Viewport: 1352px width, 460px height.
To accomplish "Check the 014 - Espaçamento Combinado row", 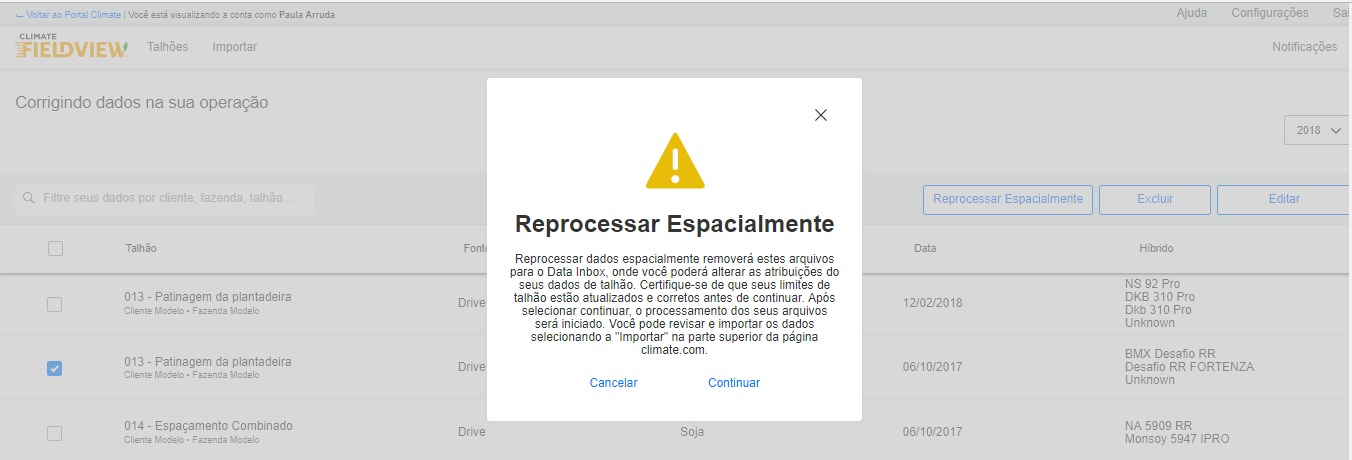I will 55,433.
